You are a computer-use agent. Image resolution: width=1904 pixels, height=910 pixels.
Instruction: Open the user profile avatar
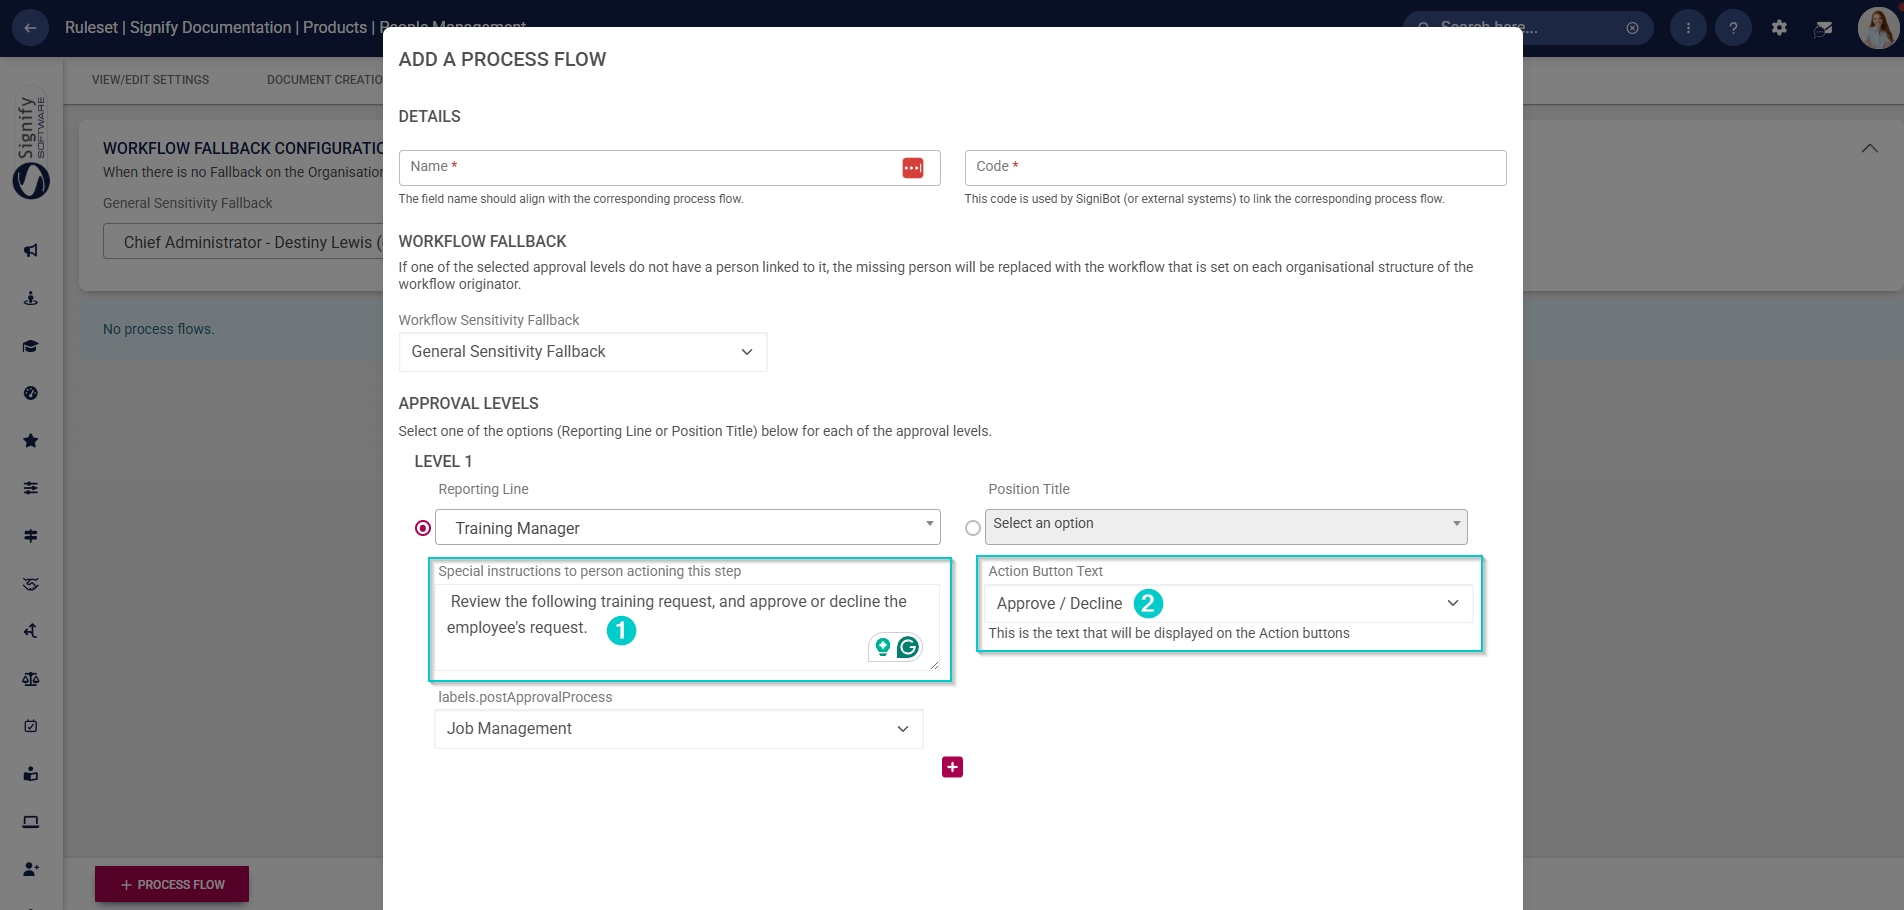pos(1878,28)
